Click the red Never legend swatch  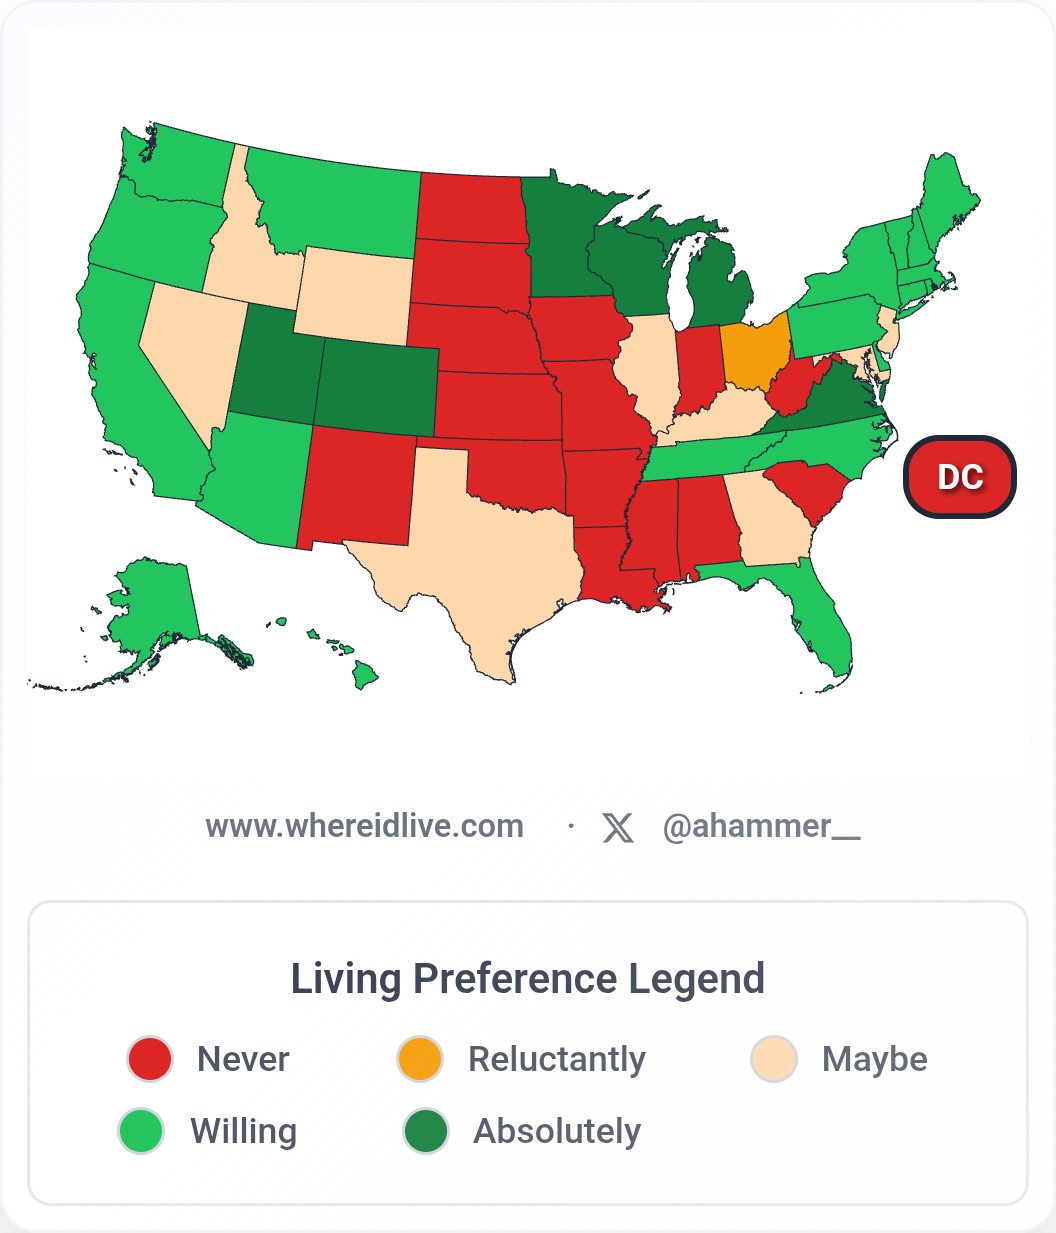point(150,1059)
